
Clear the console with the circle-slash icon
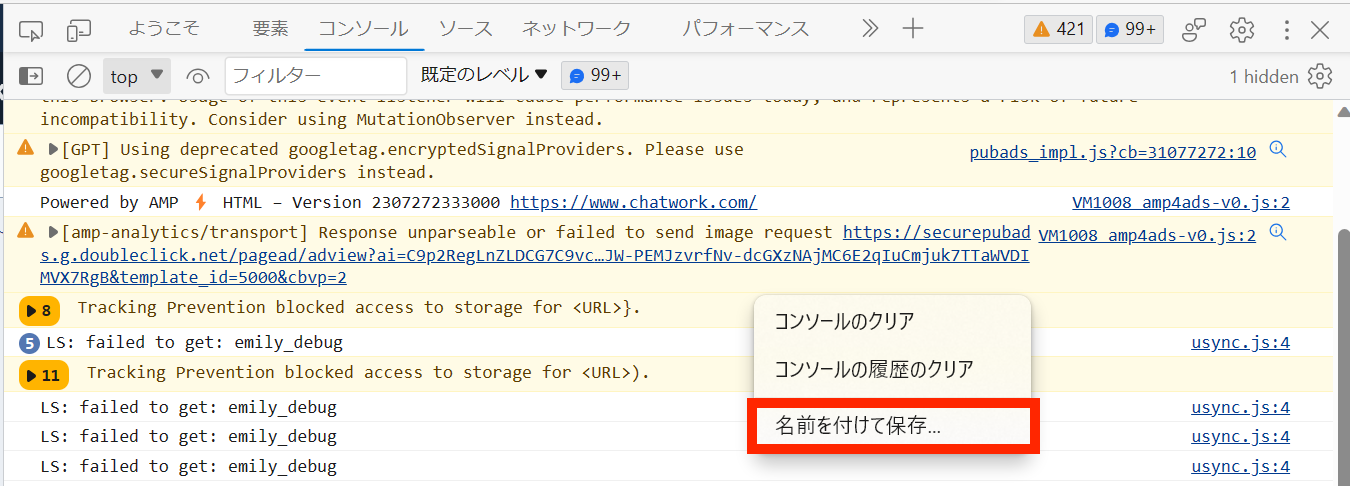tap(79, 76)
